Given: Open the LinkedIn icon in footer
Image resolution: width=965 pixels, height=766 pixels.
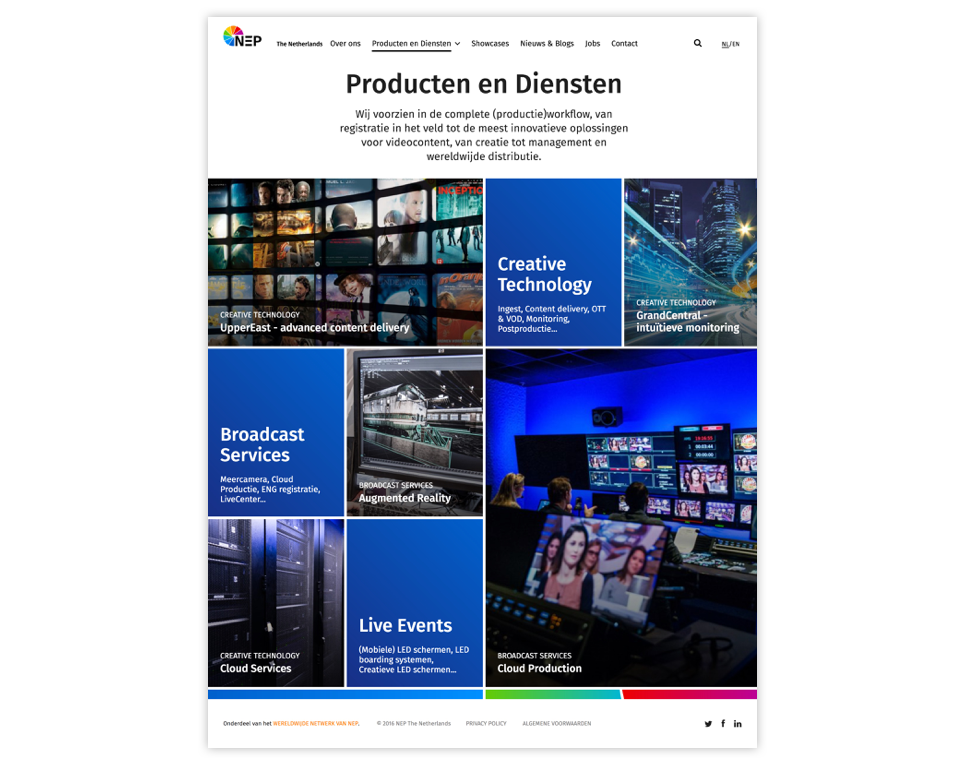Looking at the screenshot, I should [737, 724].
